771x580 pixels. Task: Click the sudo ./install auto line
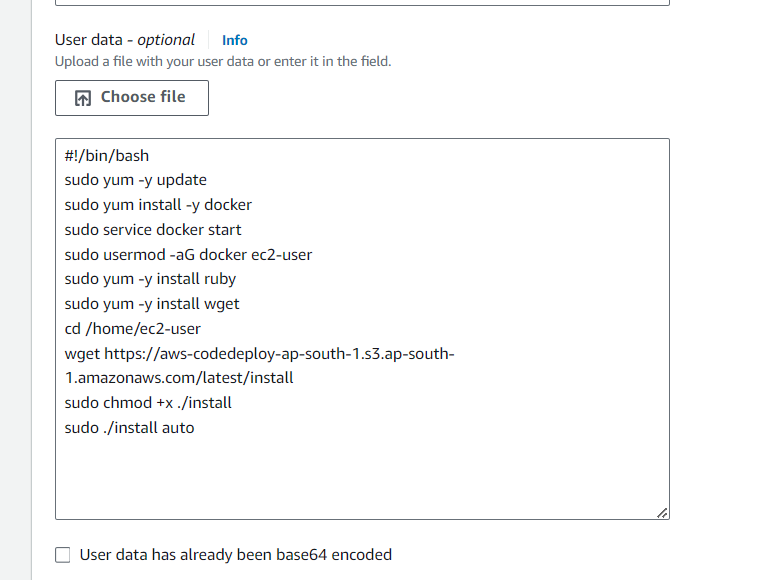129,428
